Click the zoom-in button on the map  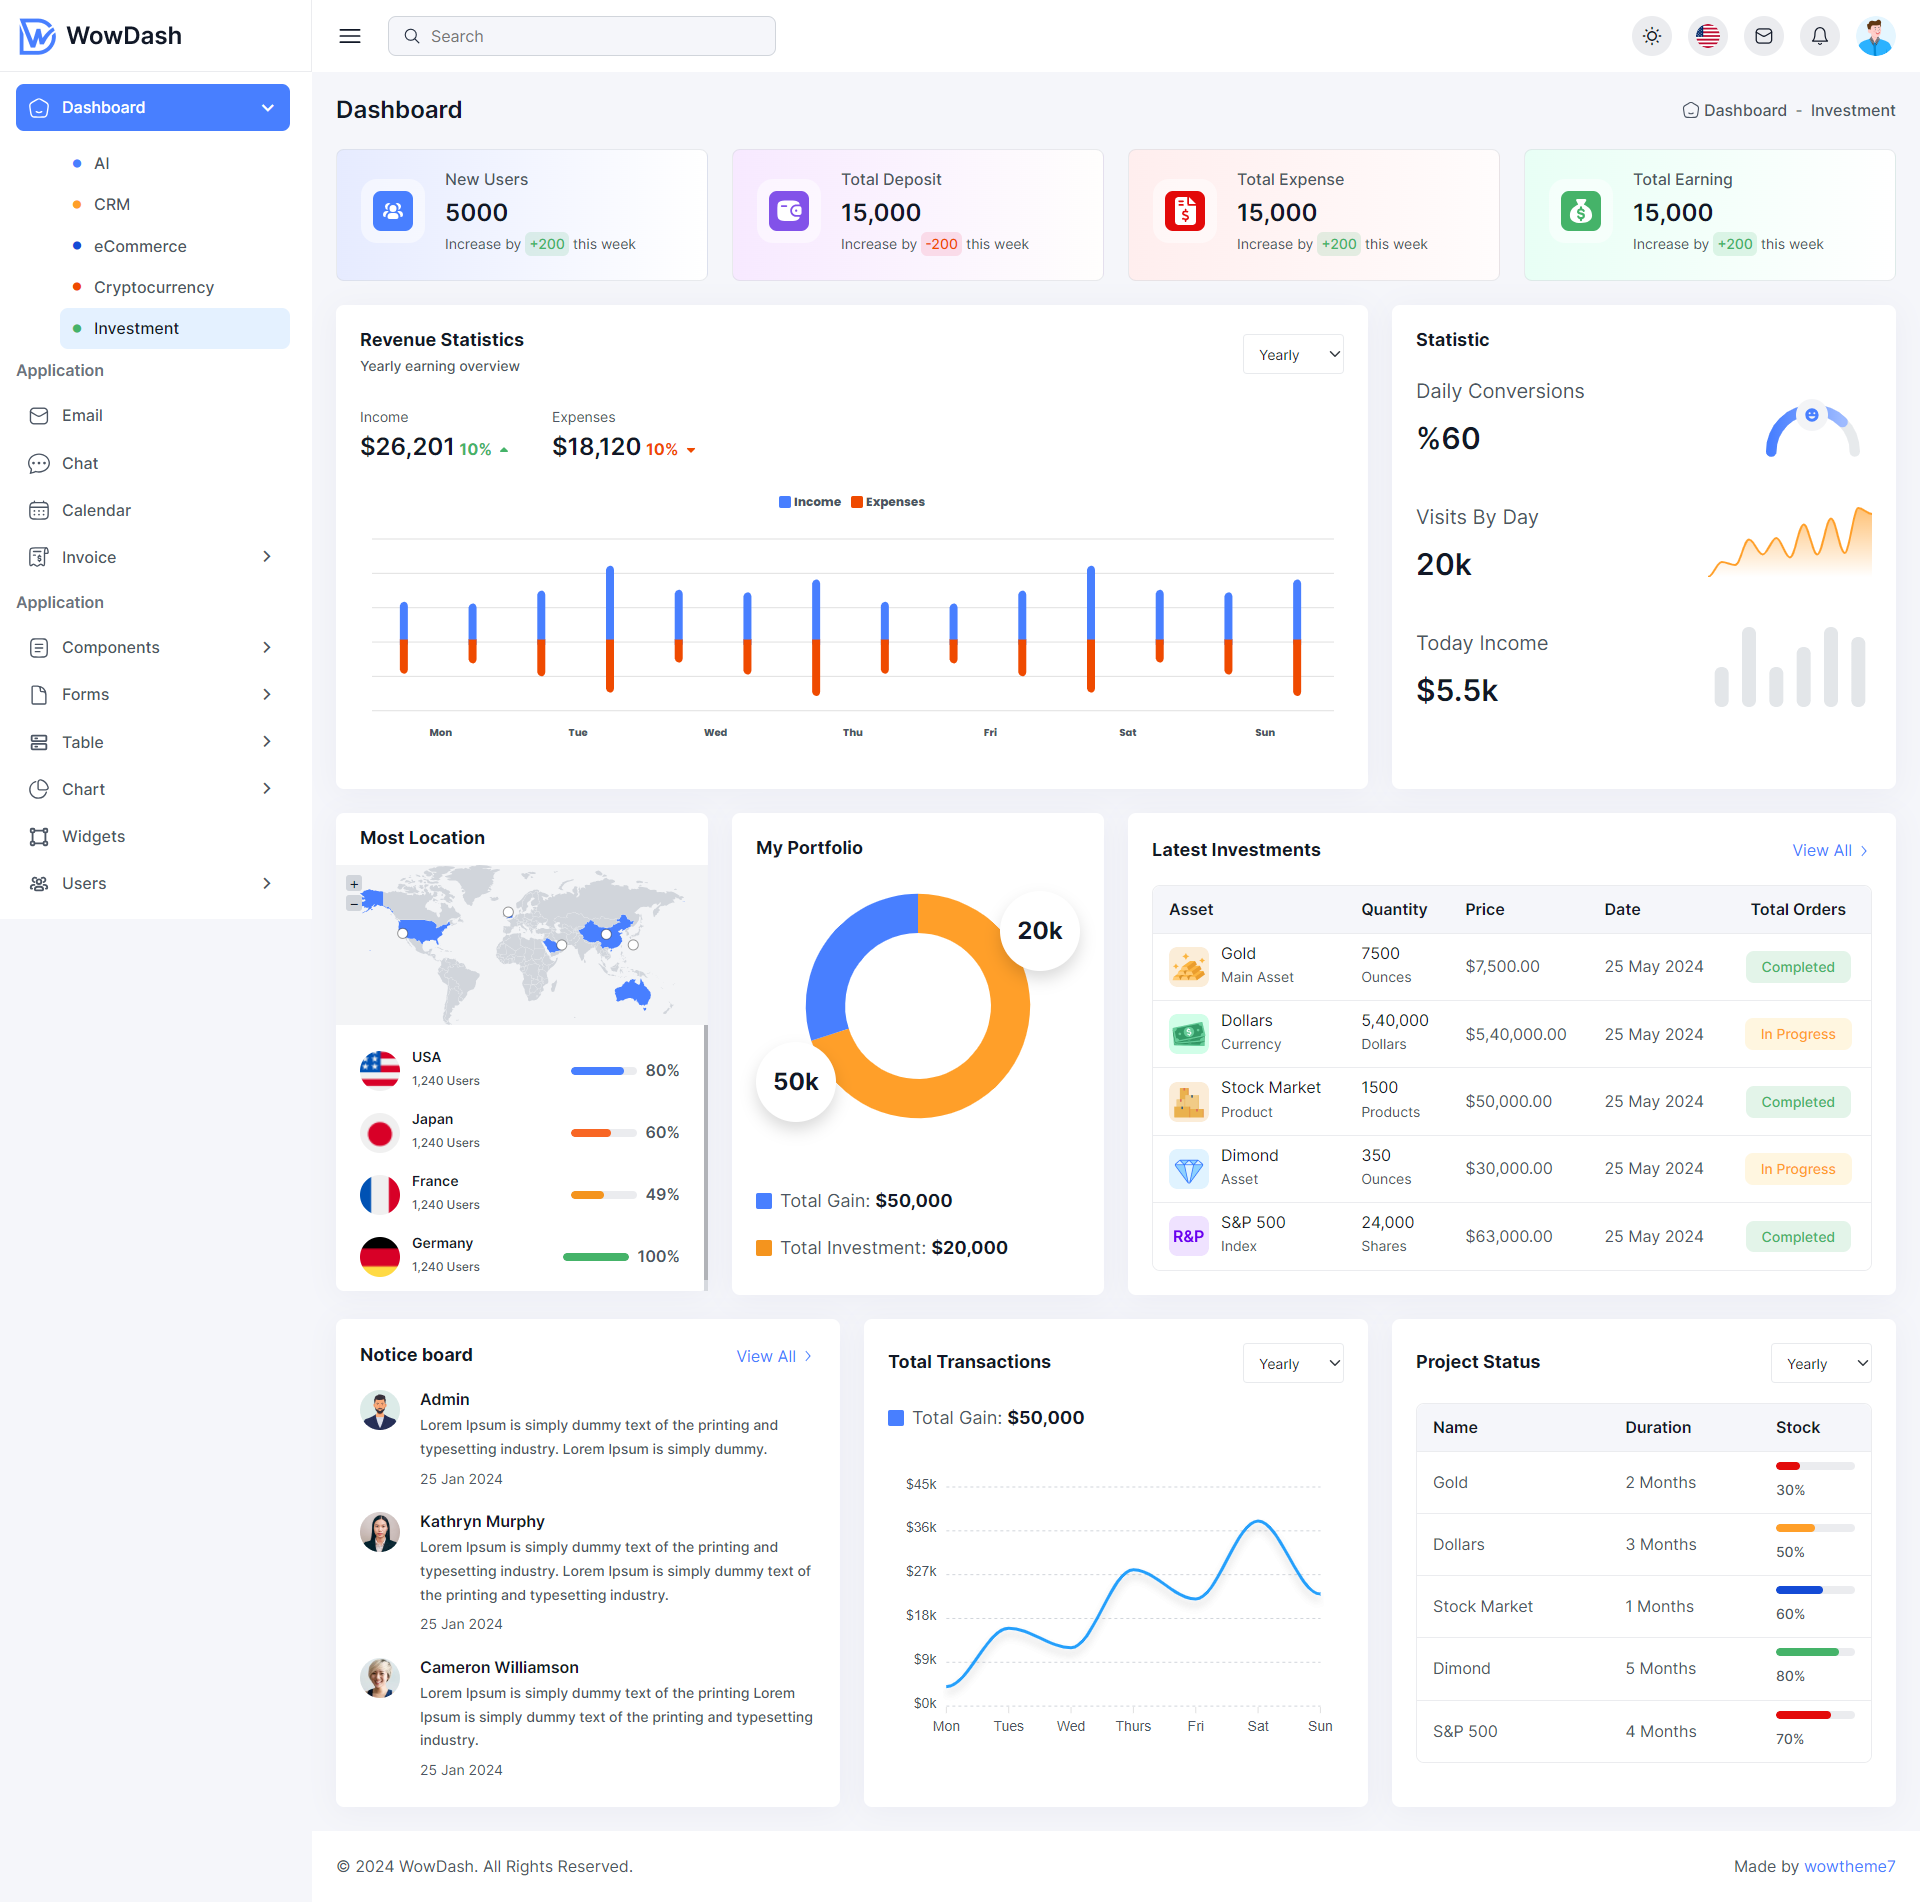pos(353,884)
